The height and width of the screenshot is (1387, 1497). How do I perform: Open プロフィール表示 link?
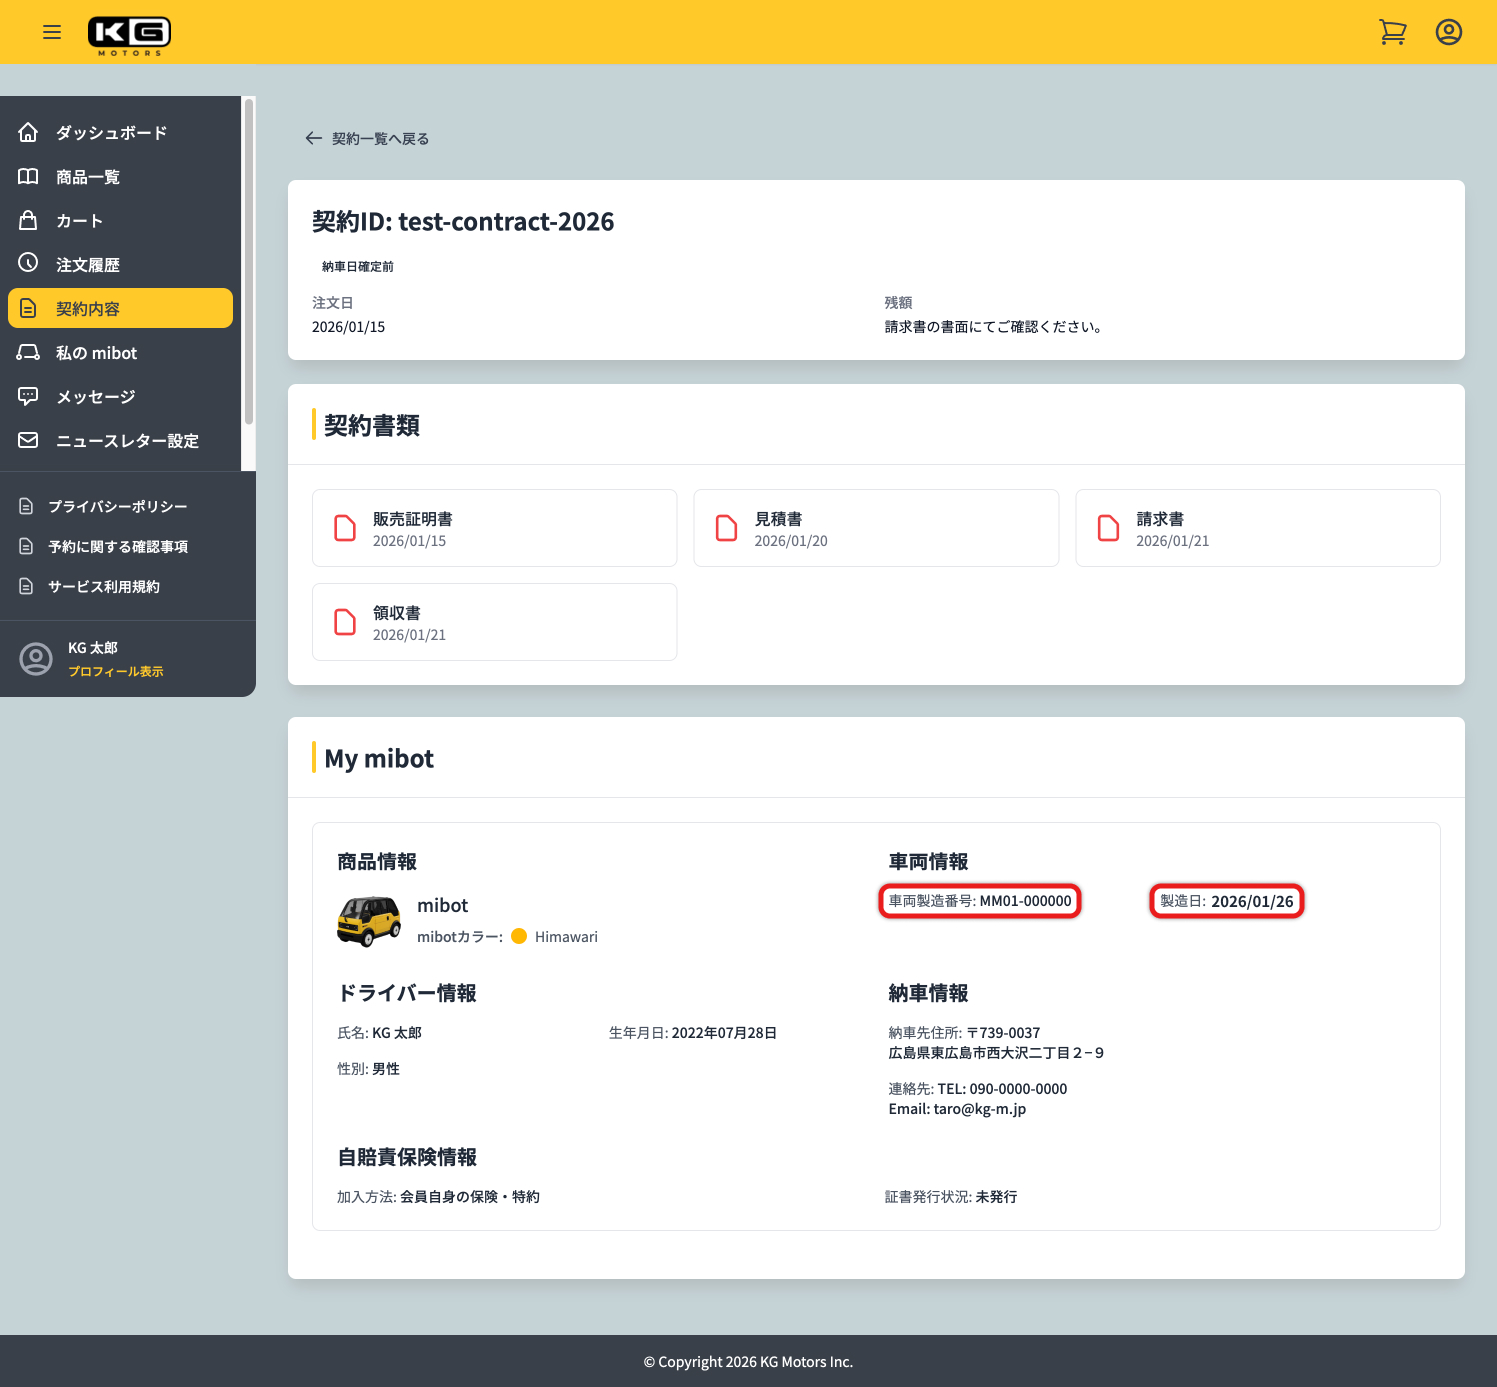116,671
